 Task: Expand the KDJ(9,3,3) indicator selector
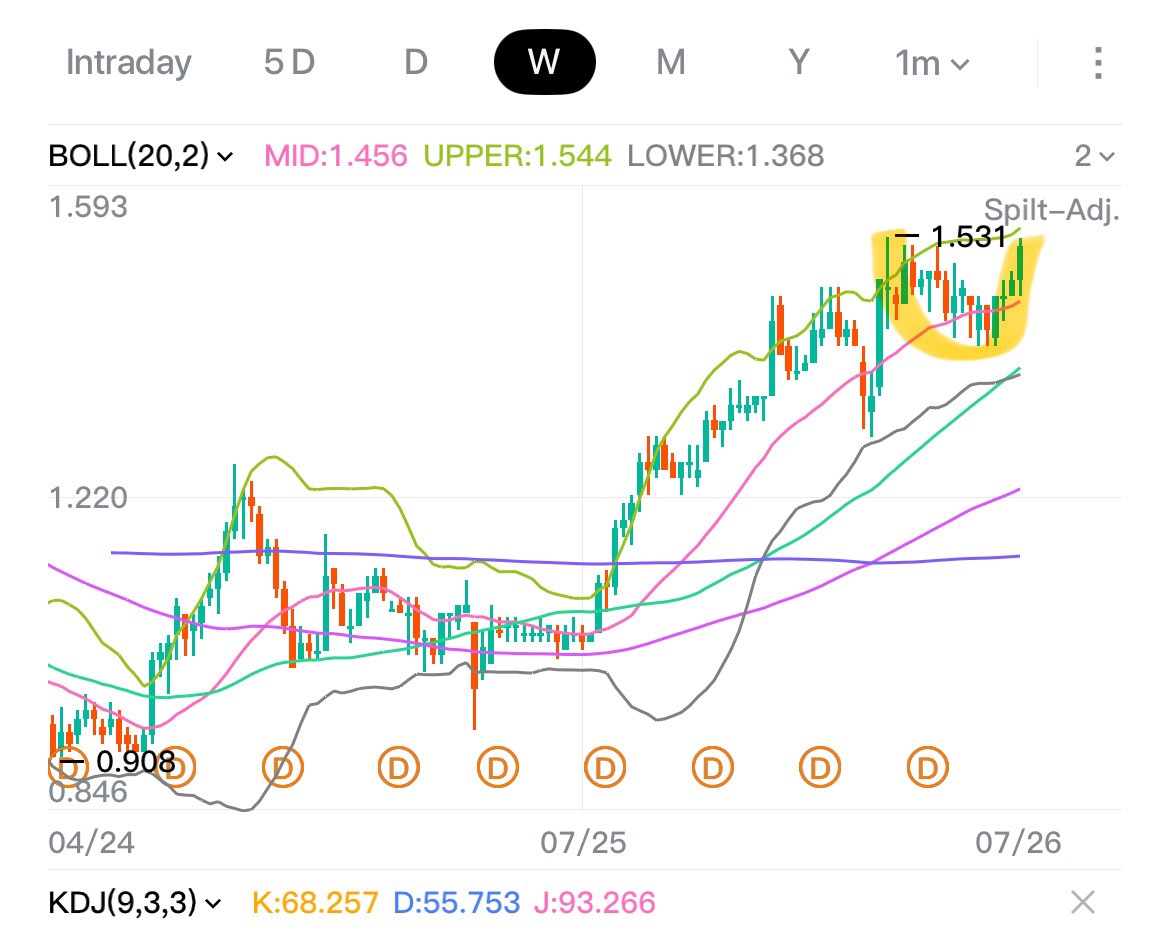[135, 903]
